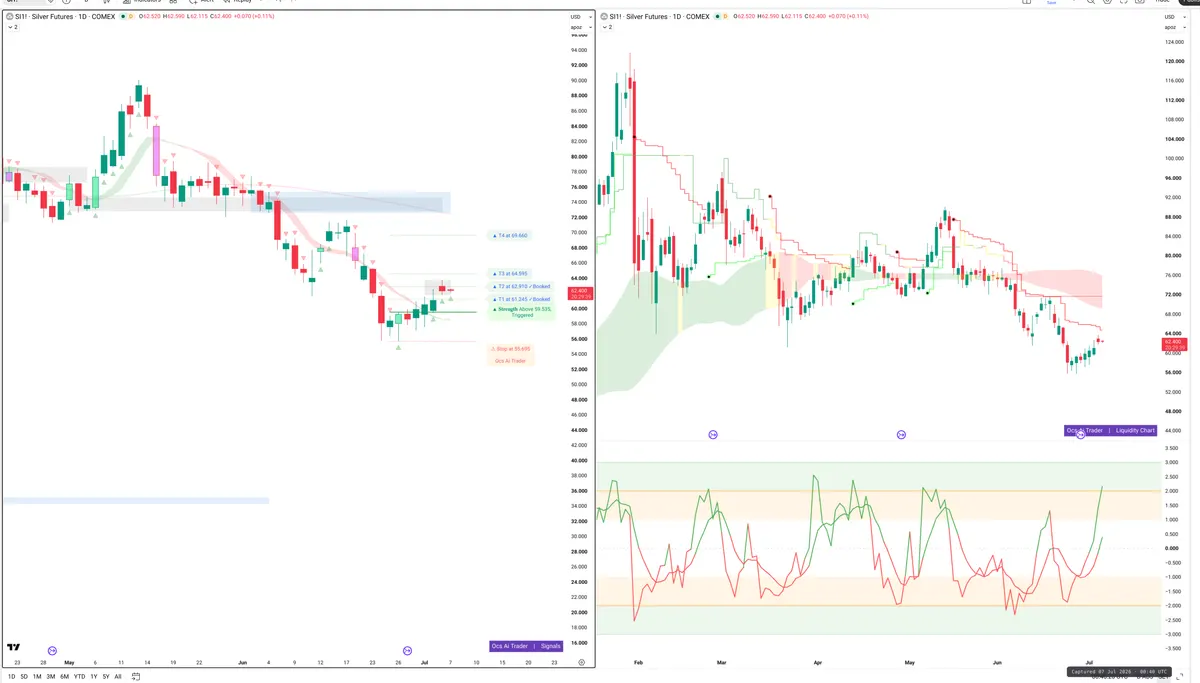Open the event marker near 28 on left chart

click(52, 650)
